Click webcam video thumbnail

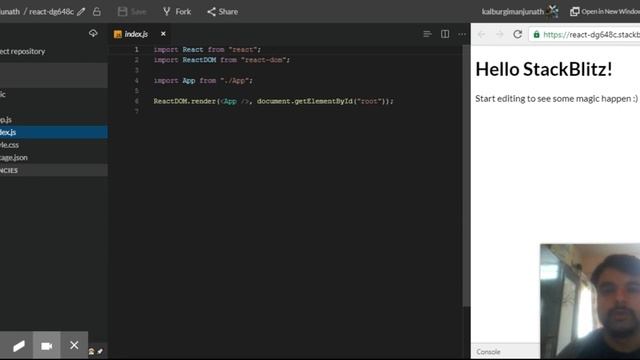pos(590,301)
